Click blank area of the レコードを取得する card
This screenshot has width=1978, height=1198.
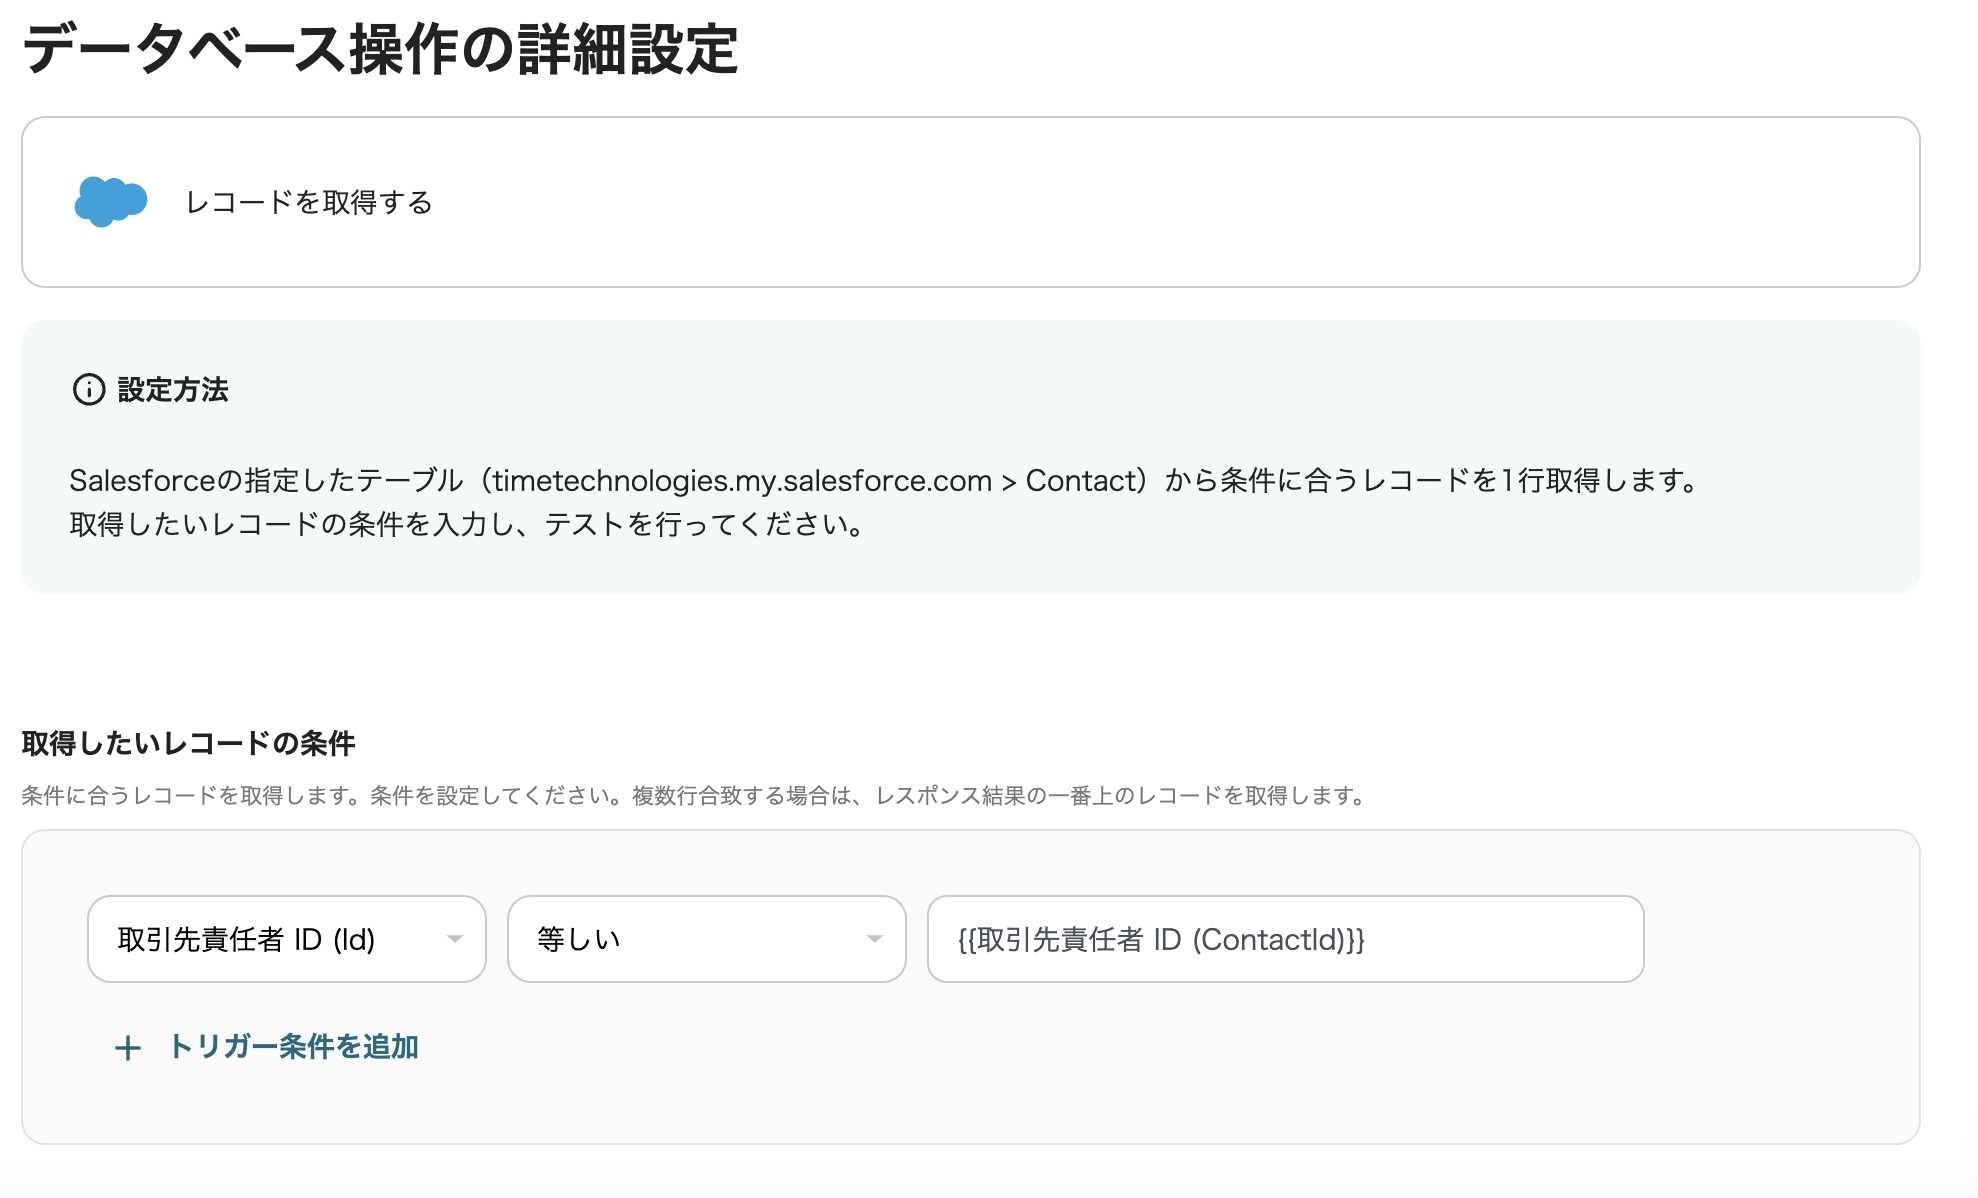pyautogui.click(x=1200, y=202)
